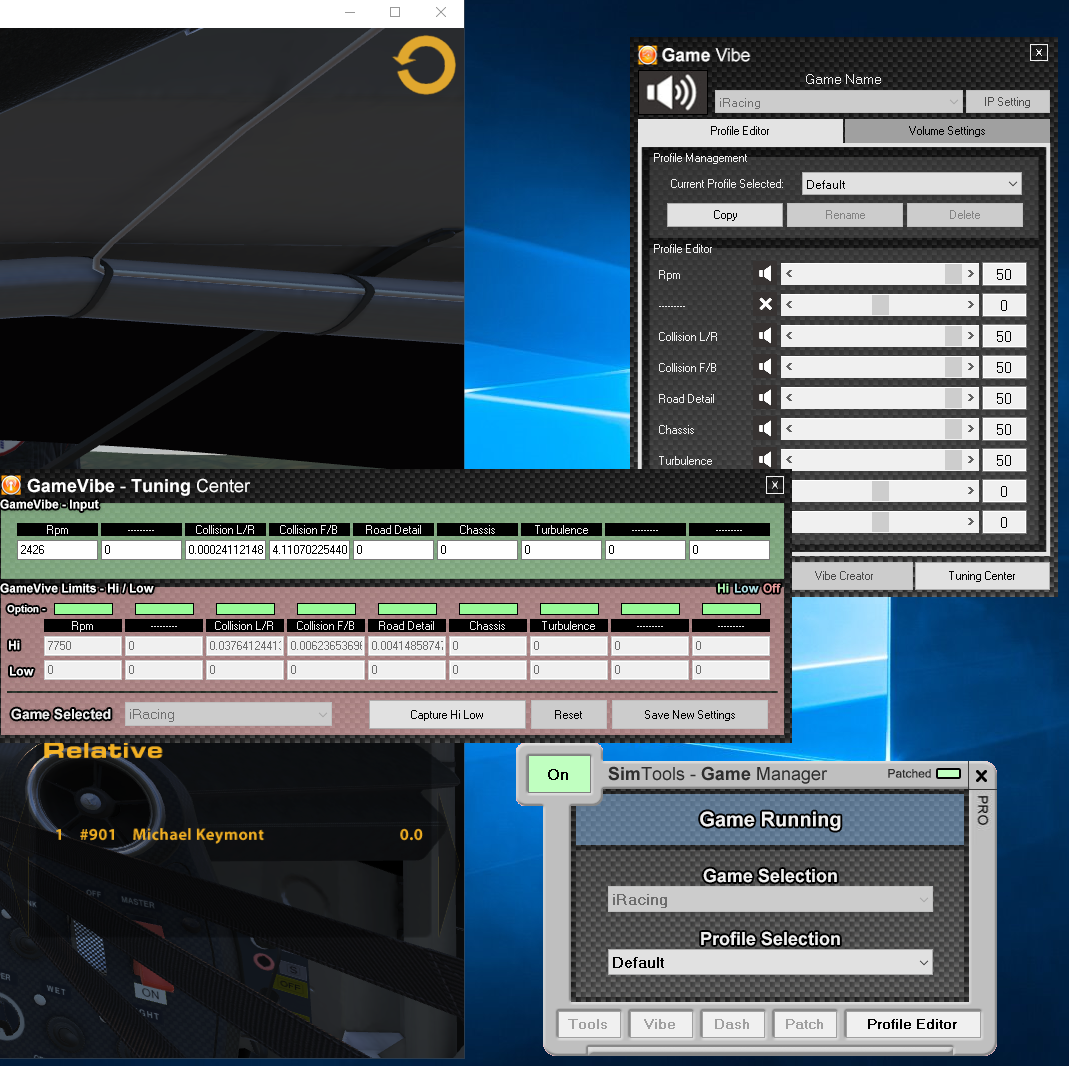Click the PRO label in SimTools
Screen dimensions: 1069x1066
(x=982, y=810)
